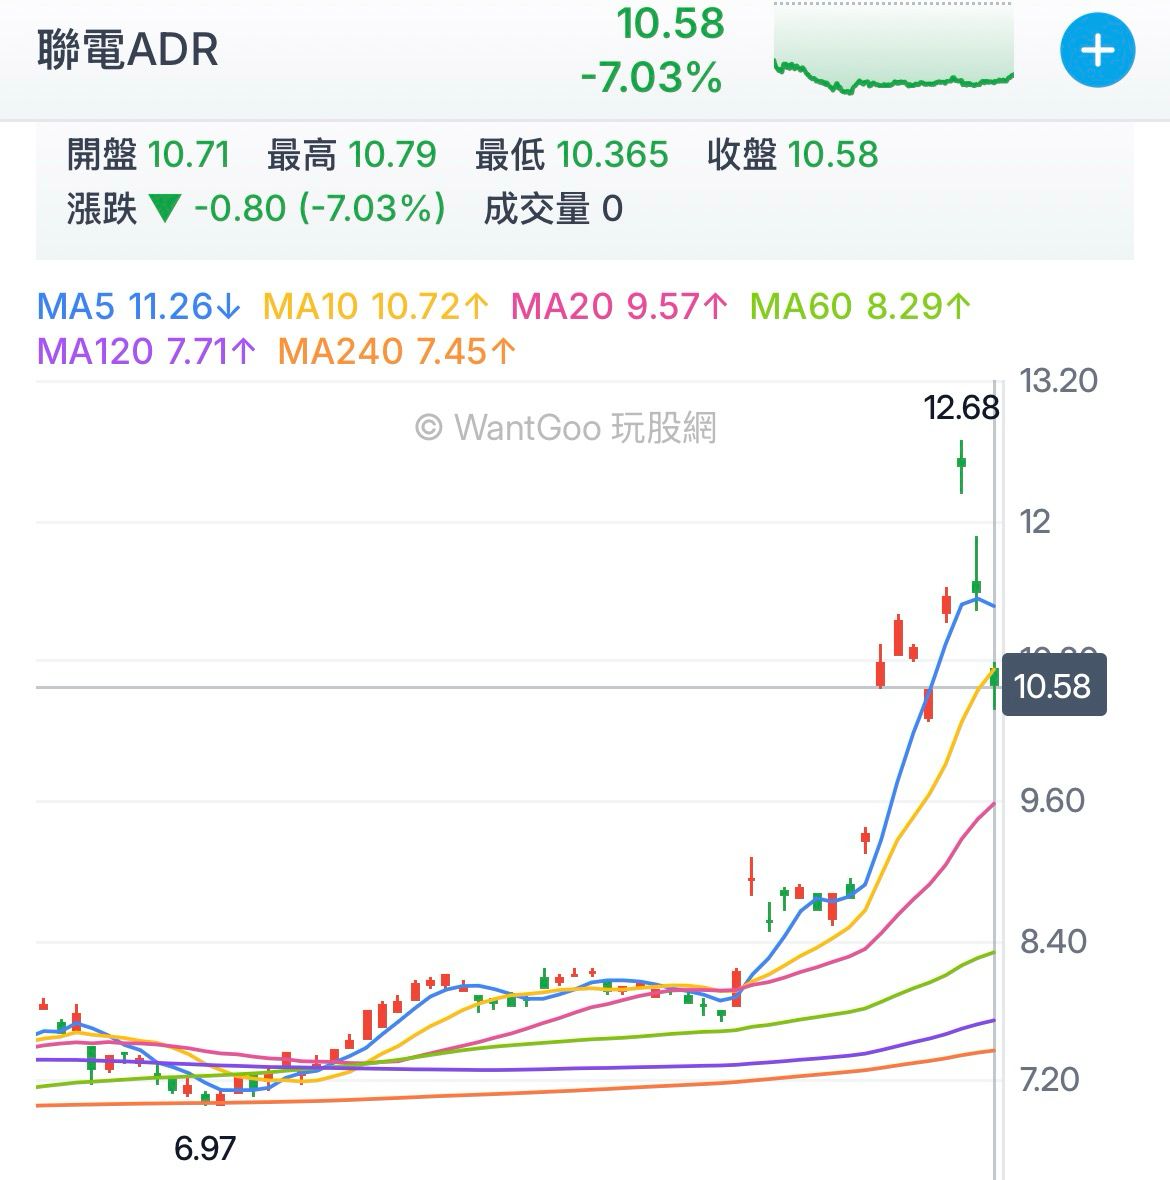Screen dimensions: 1170x1180
Task: Tap the 12.68 high price marker
Action: (961, 407)
